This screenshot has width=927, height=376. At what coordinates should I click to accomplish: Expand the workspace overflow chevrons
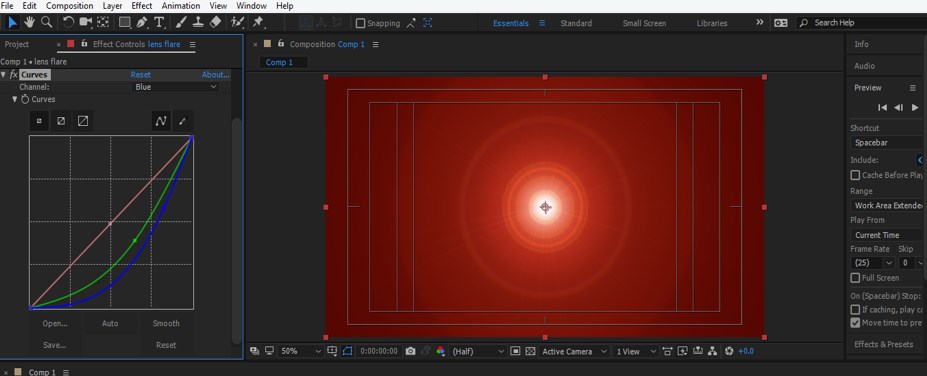(760, 22)
